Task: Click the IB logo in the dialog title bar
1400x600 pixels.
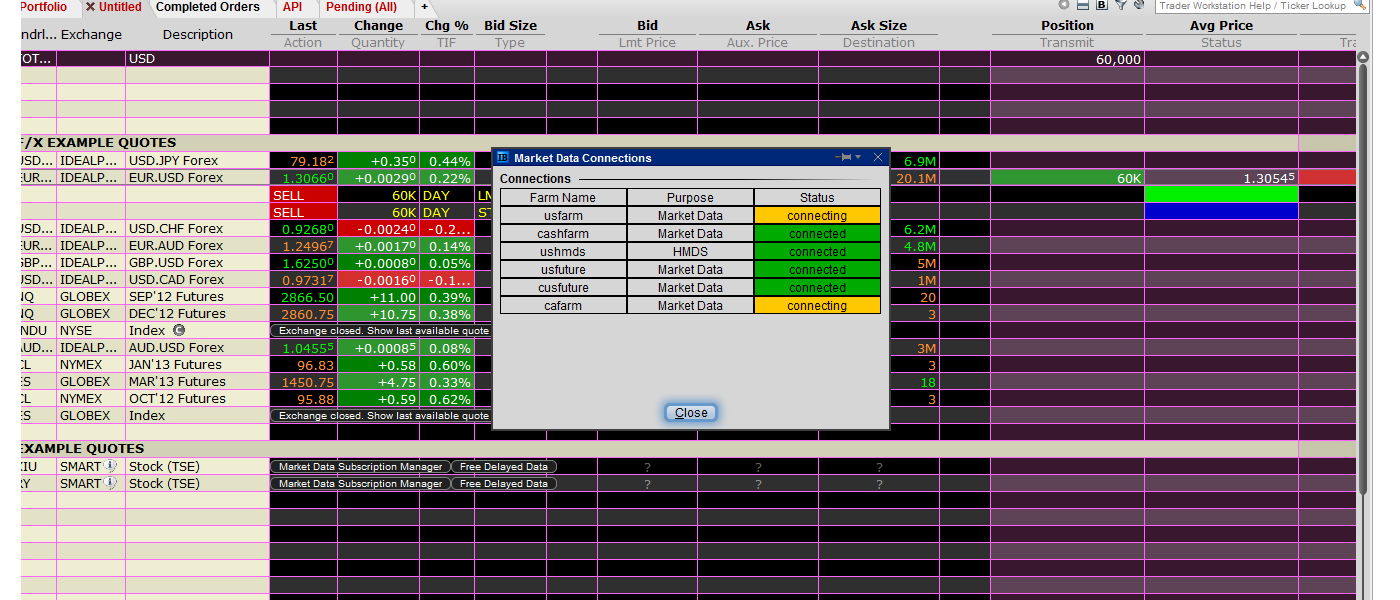Action: (x=503, y=158)
